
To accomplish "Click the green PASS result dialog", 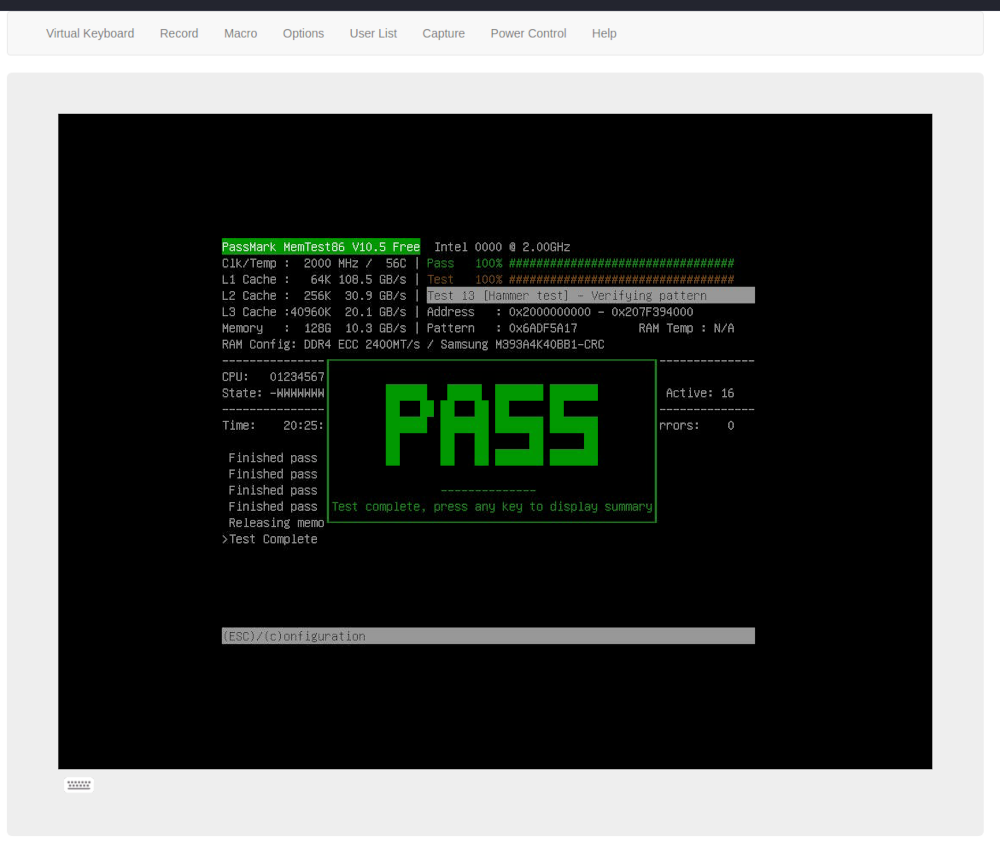I will click(491, 423).
